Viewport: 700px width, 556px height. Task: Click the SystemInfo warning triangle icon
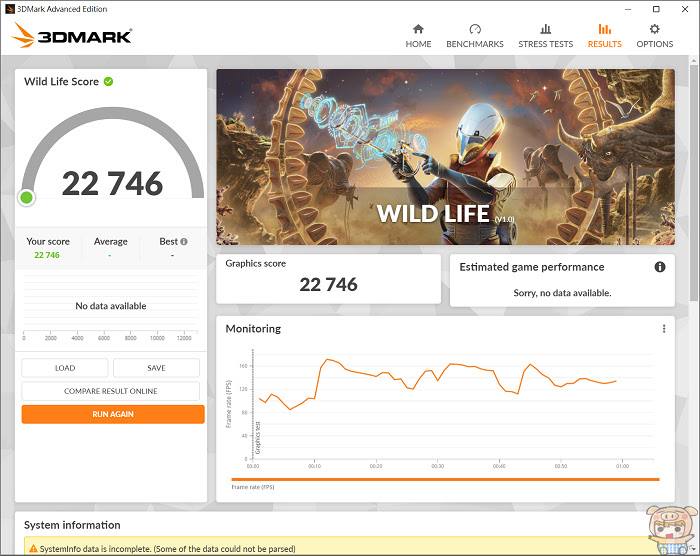33,548
